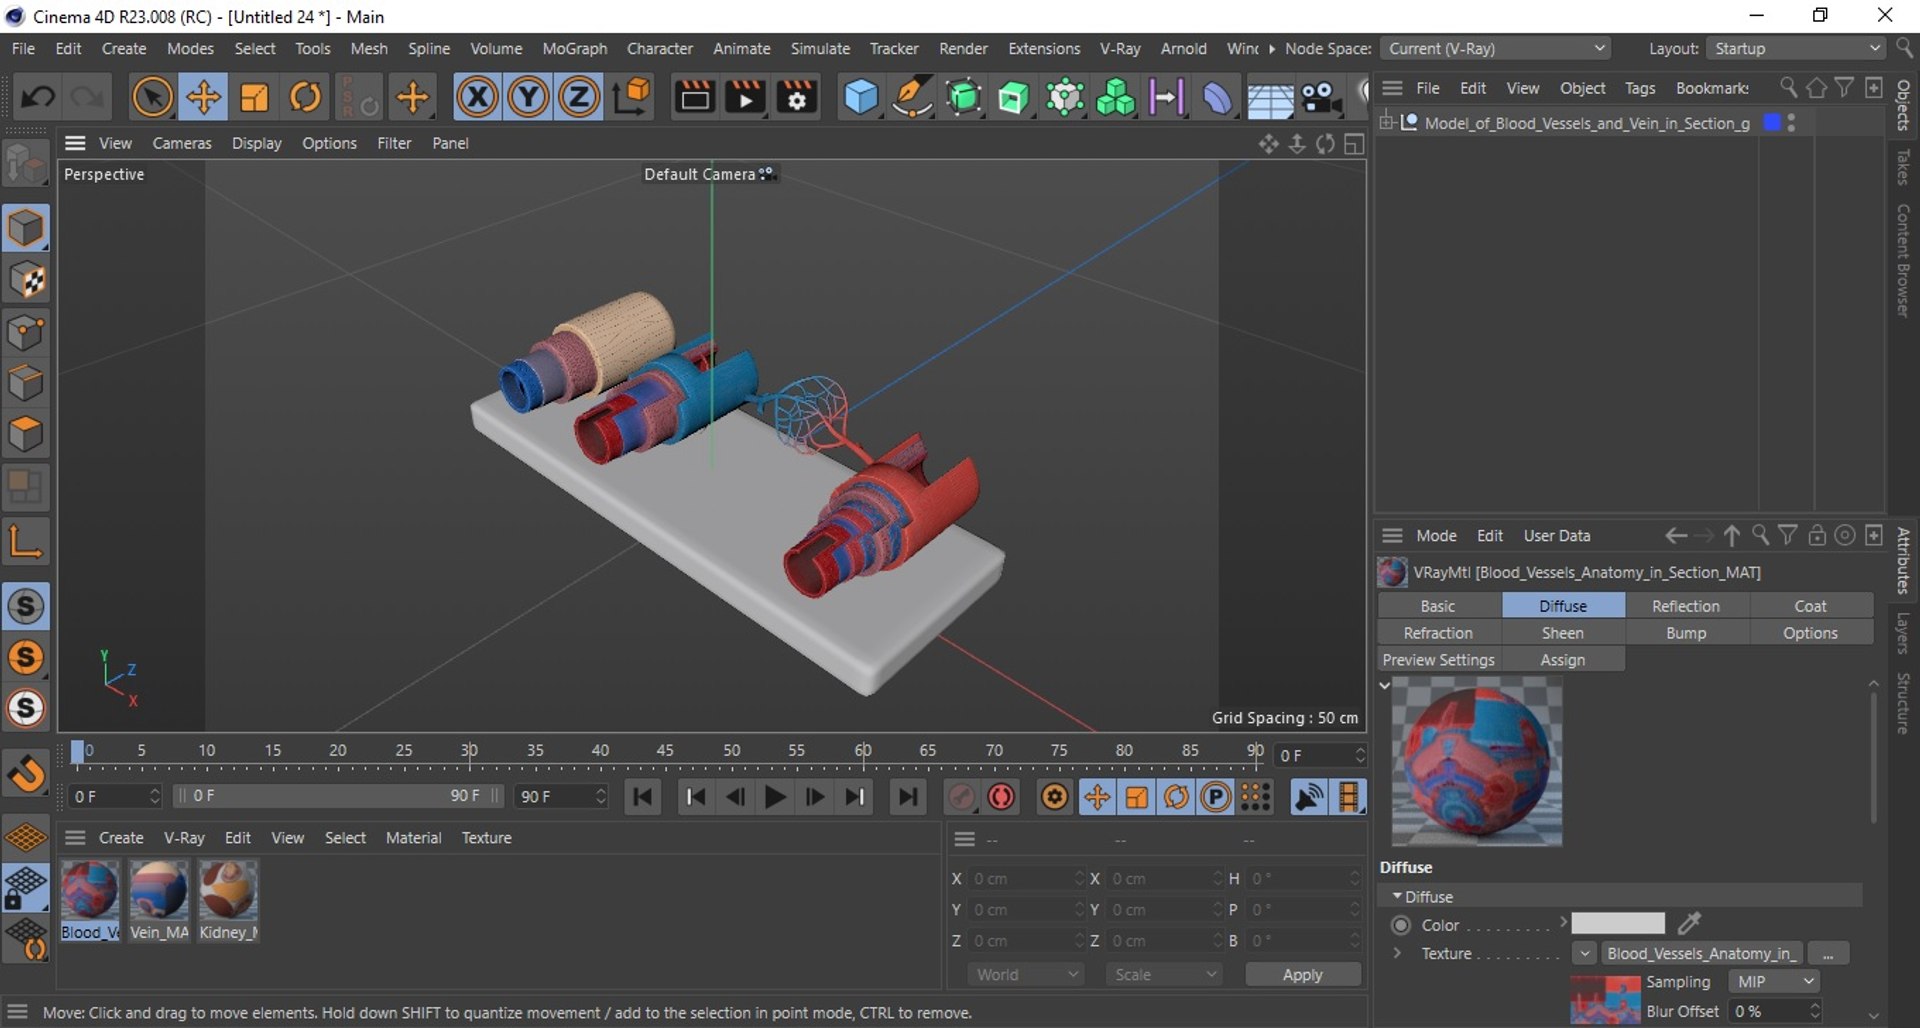Add a Cube primitive
1920x1028 pixels.
(x=861, y=97)
